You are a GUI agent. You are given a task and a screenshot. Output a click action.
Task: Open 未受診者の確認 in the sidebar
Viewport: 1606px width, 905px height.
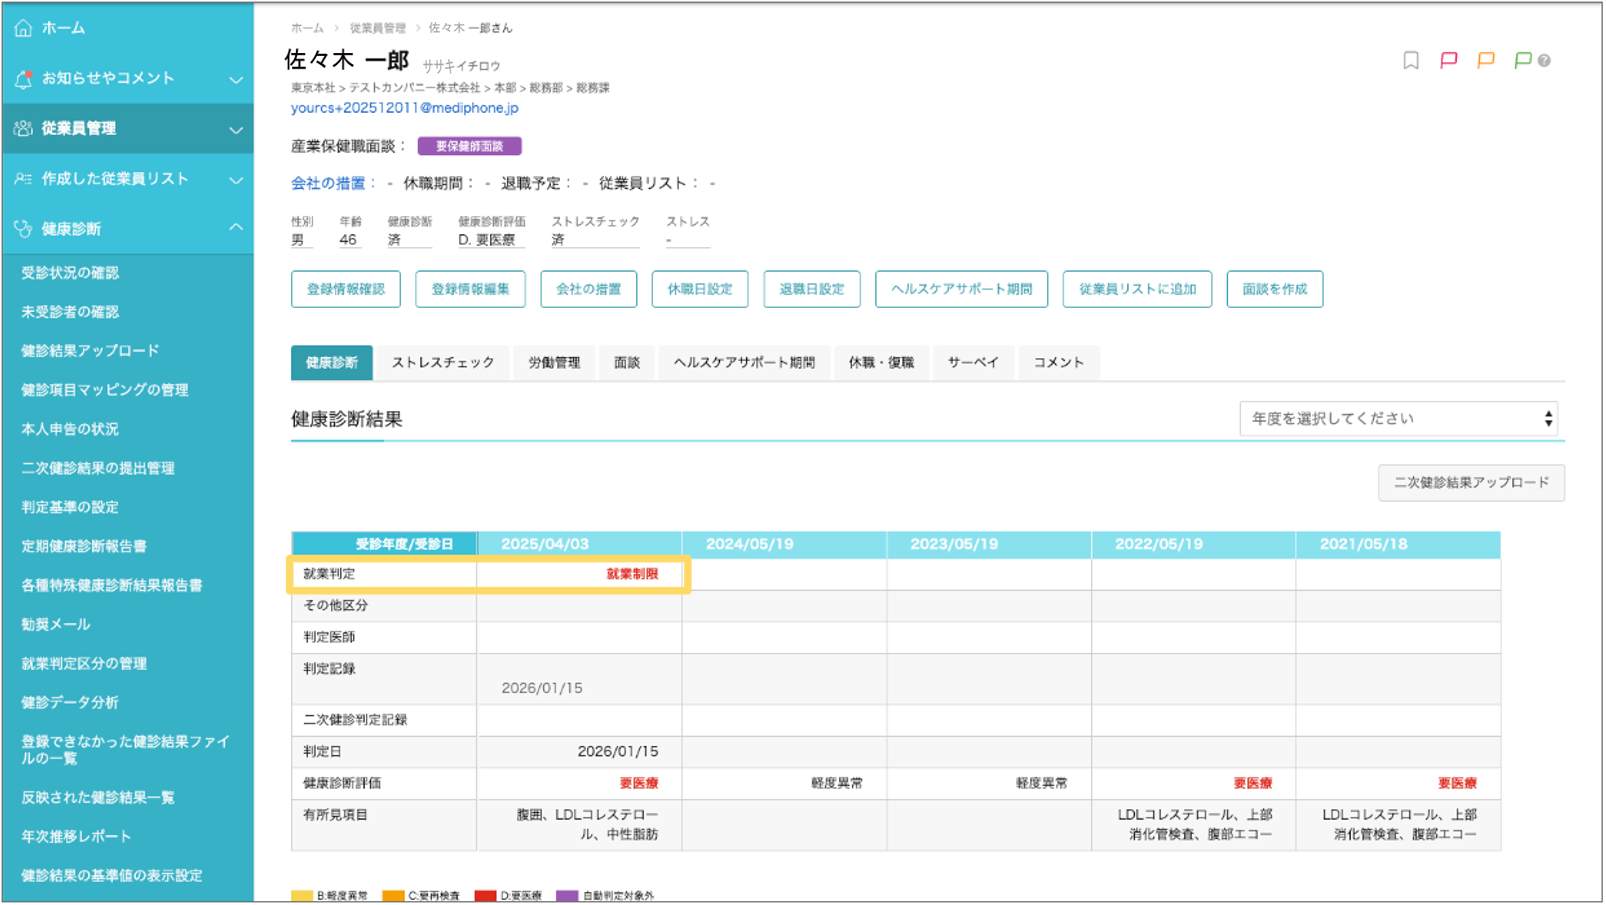[x=70, y=312]
